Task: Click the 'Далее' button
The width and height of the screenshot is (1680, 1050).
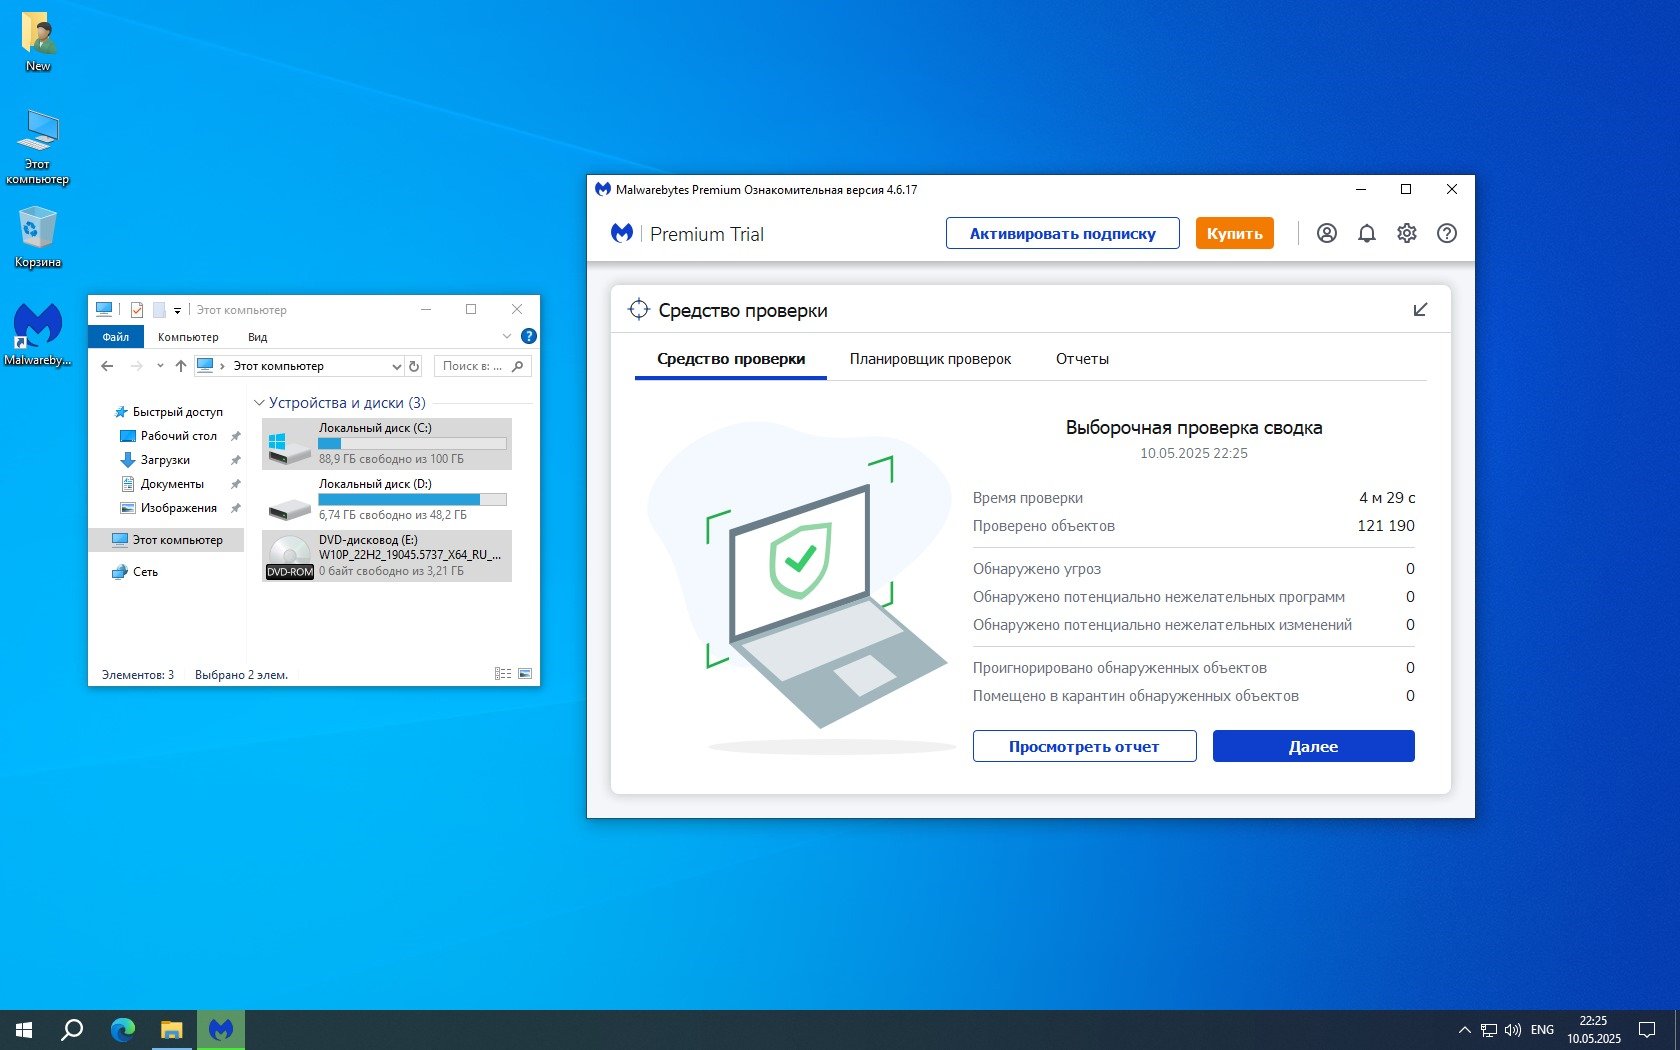Action: tap(1313, 746)
